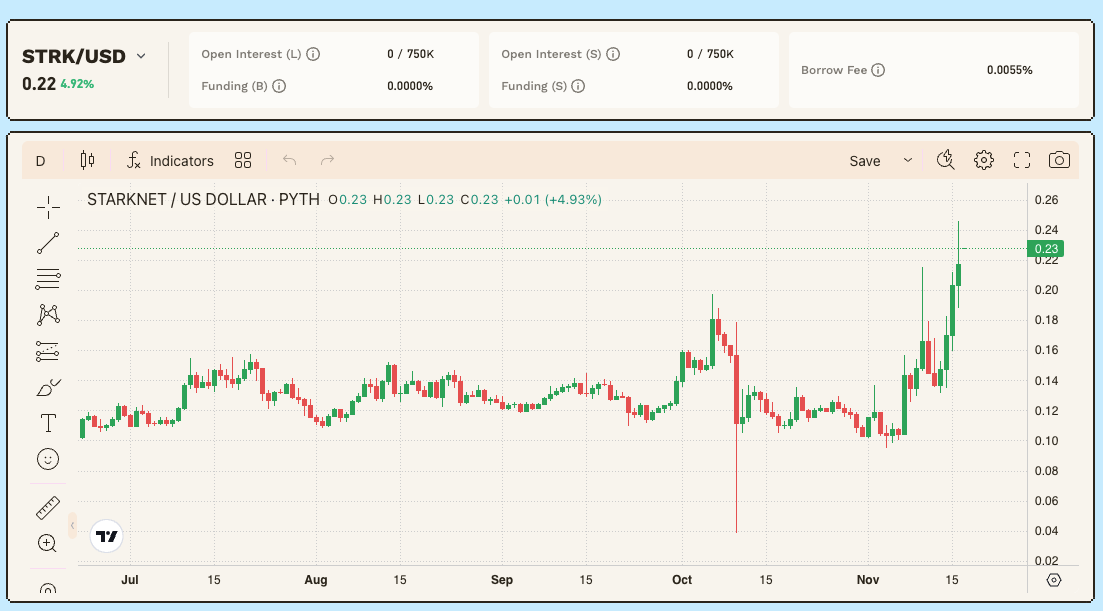Undo the last chart action
The width and height of the screenshot is (1103, 611).
click(x=289, y=160)
